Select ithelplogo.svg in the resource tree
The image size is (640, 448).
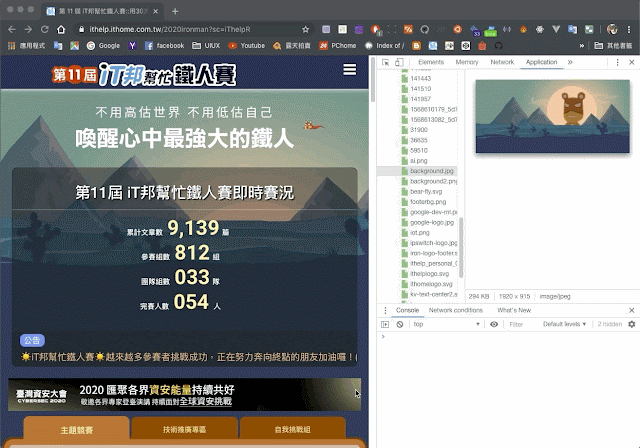pos(429,274)
